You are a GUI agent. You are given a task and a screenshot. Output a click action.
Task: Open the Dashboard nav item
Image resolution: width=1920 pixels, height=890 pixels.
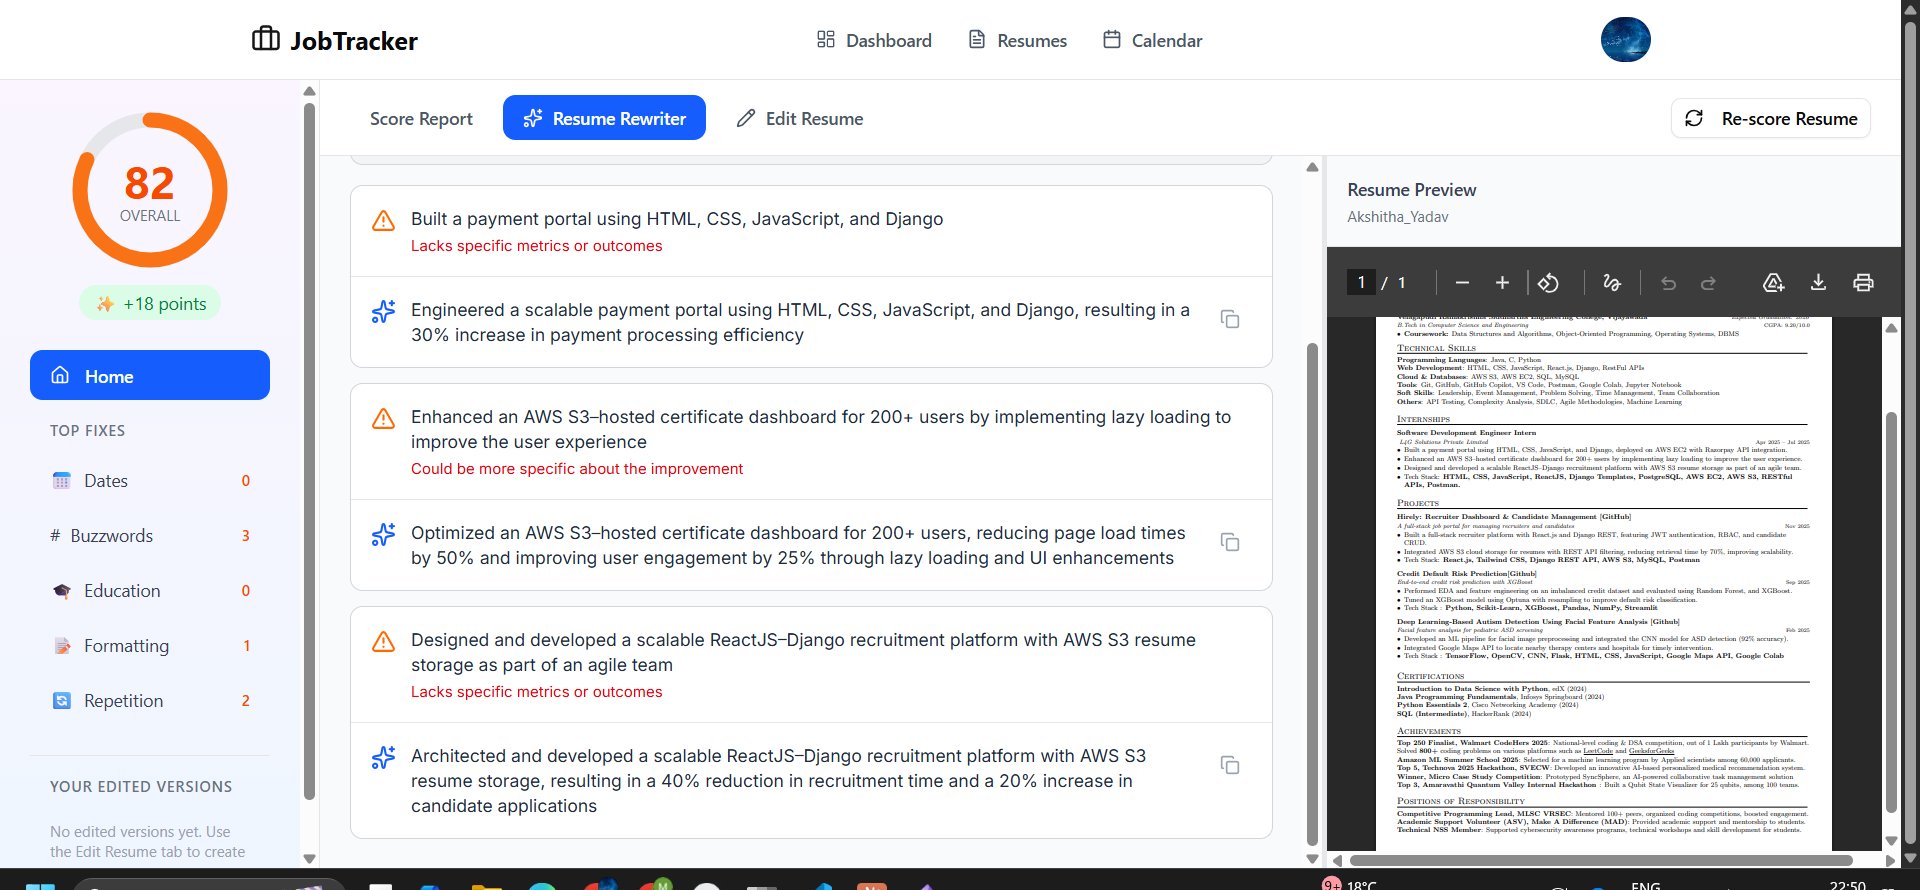[874, 40]
